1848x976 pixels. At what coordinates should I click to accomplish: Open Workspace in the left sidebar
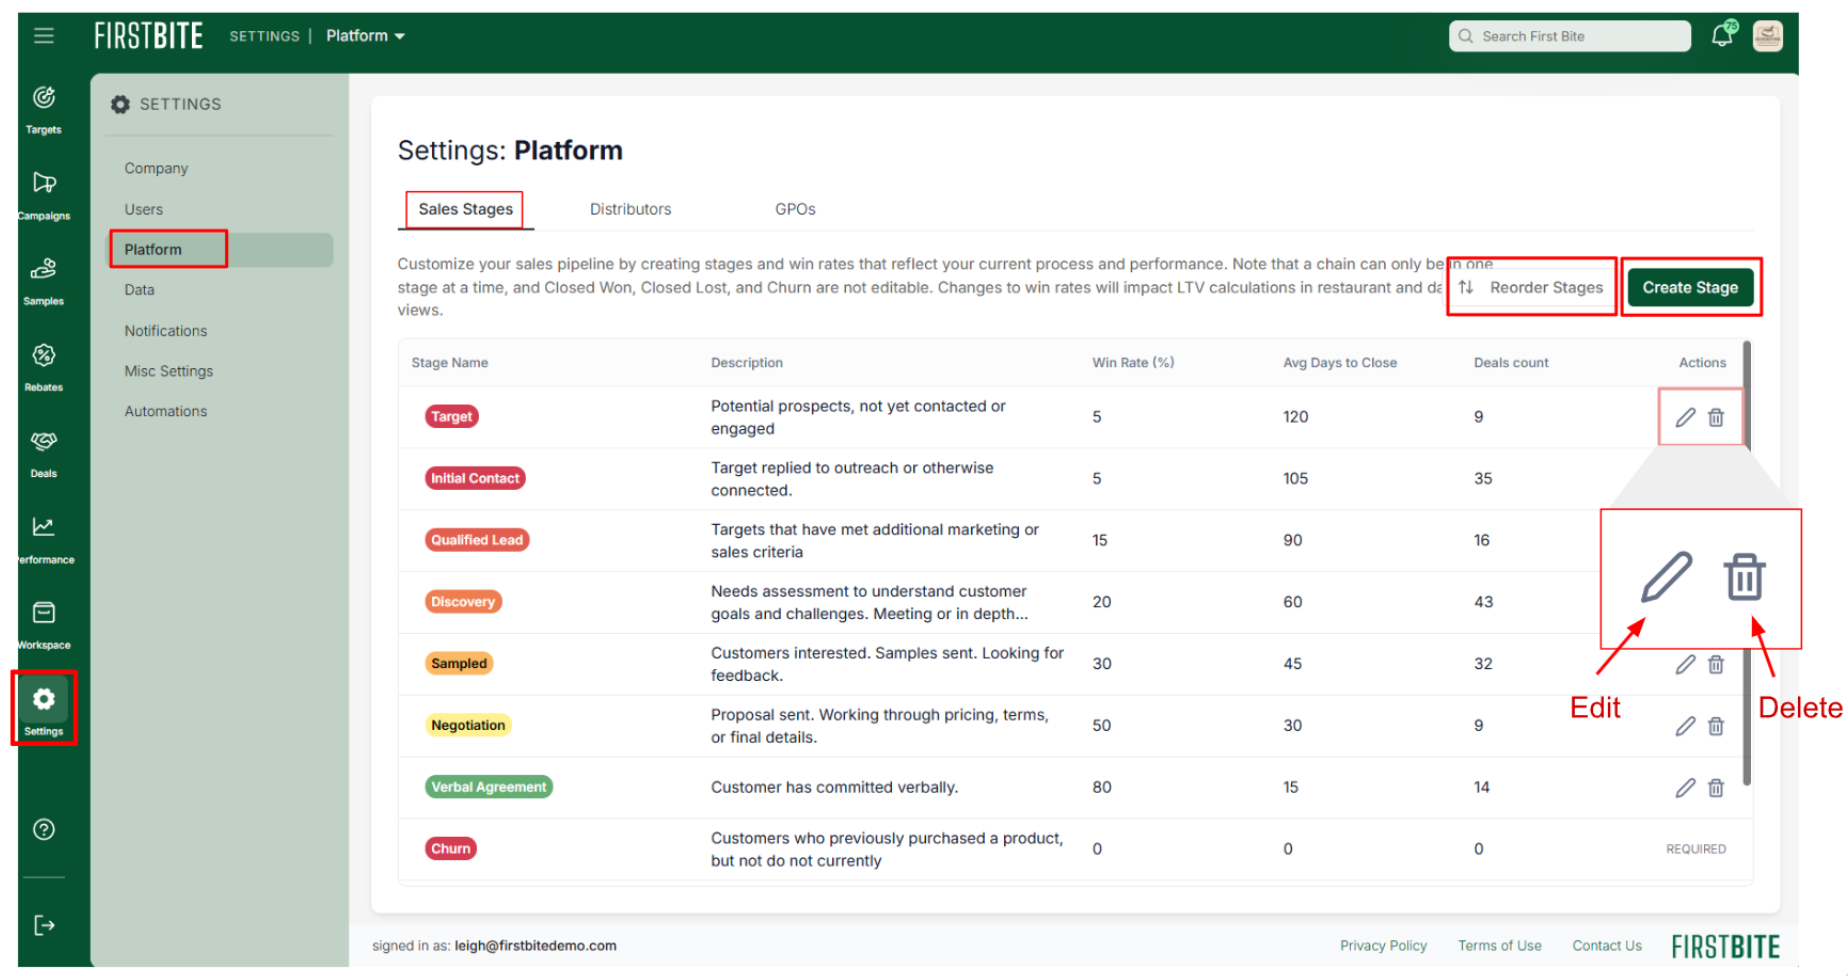click(x=44, y=625)
